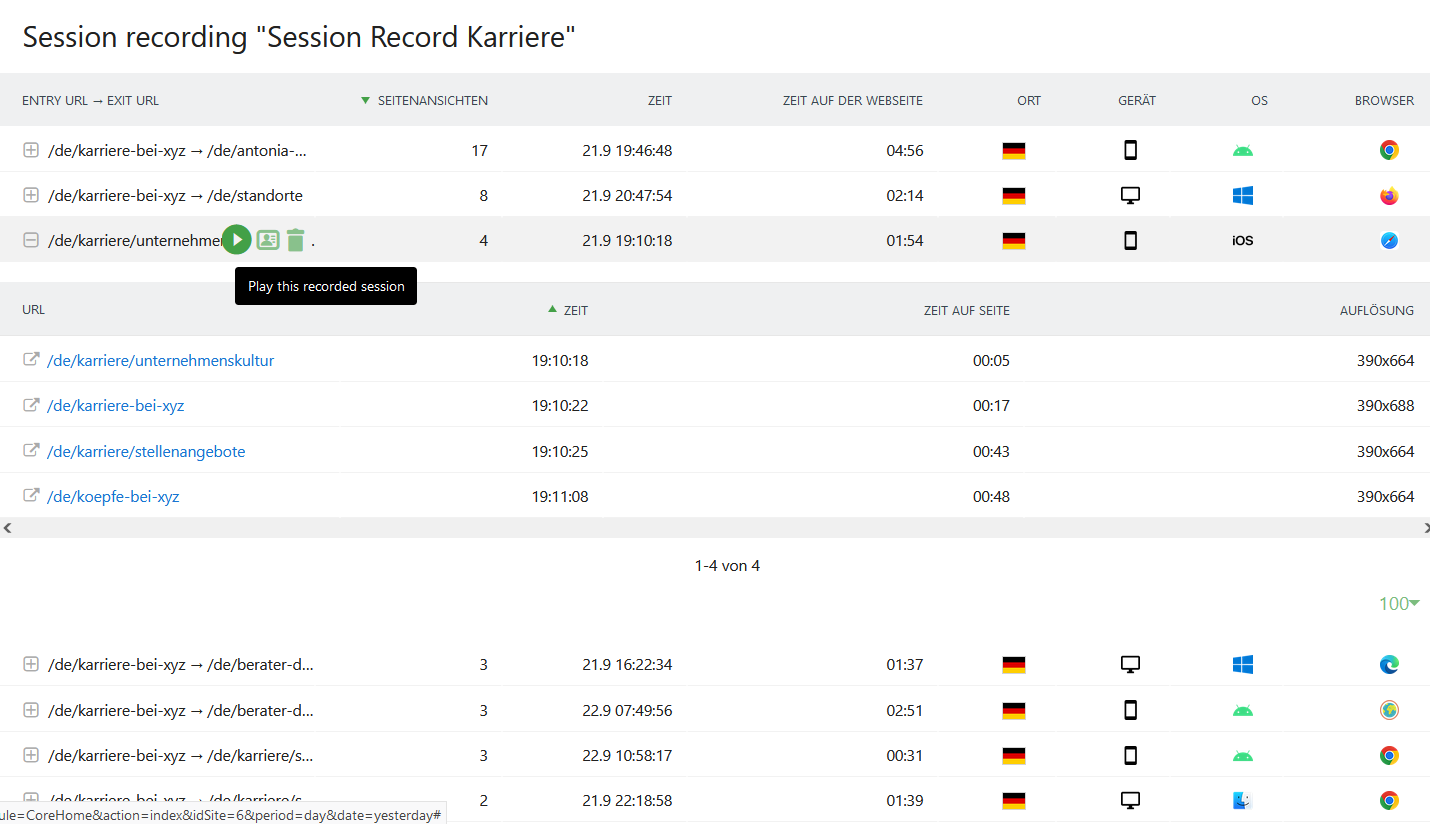1430x824 pixels.
Task: Click the desktop device icon on the /de/standorte session
Action: pyautogui.click(x=1130, y=195)
